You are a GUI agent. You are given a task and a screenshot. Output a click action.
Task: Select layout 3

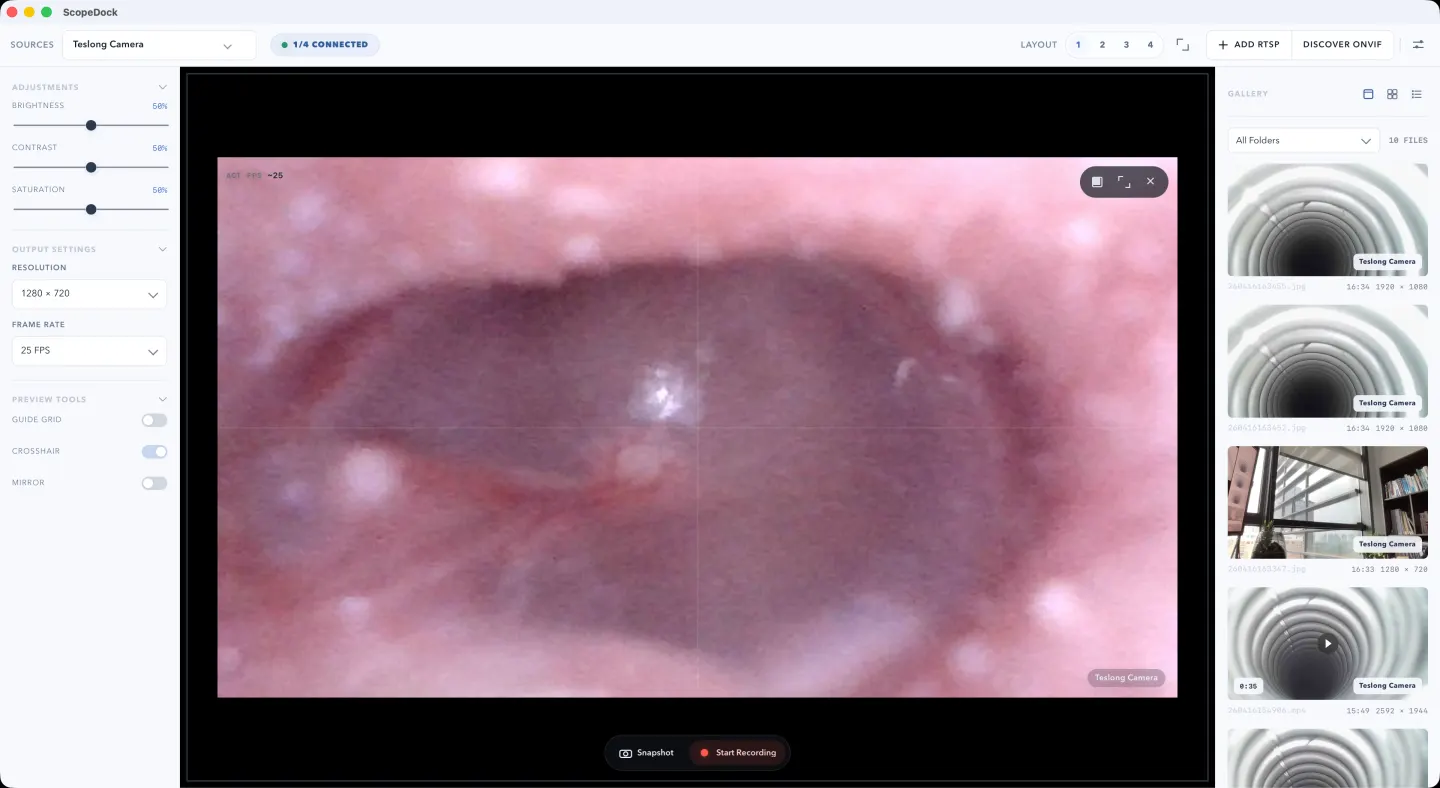1126,45
